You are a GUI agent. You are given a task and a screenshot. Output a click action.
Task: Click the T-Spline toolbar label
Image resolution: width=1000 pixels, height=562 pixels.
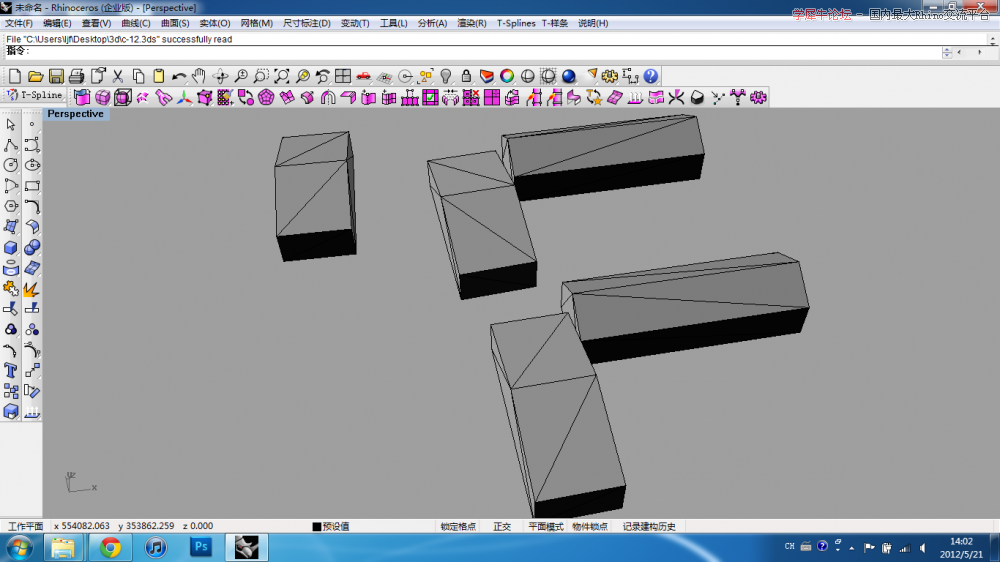pos(35,96)
